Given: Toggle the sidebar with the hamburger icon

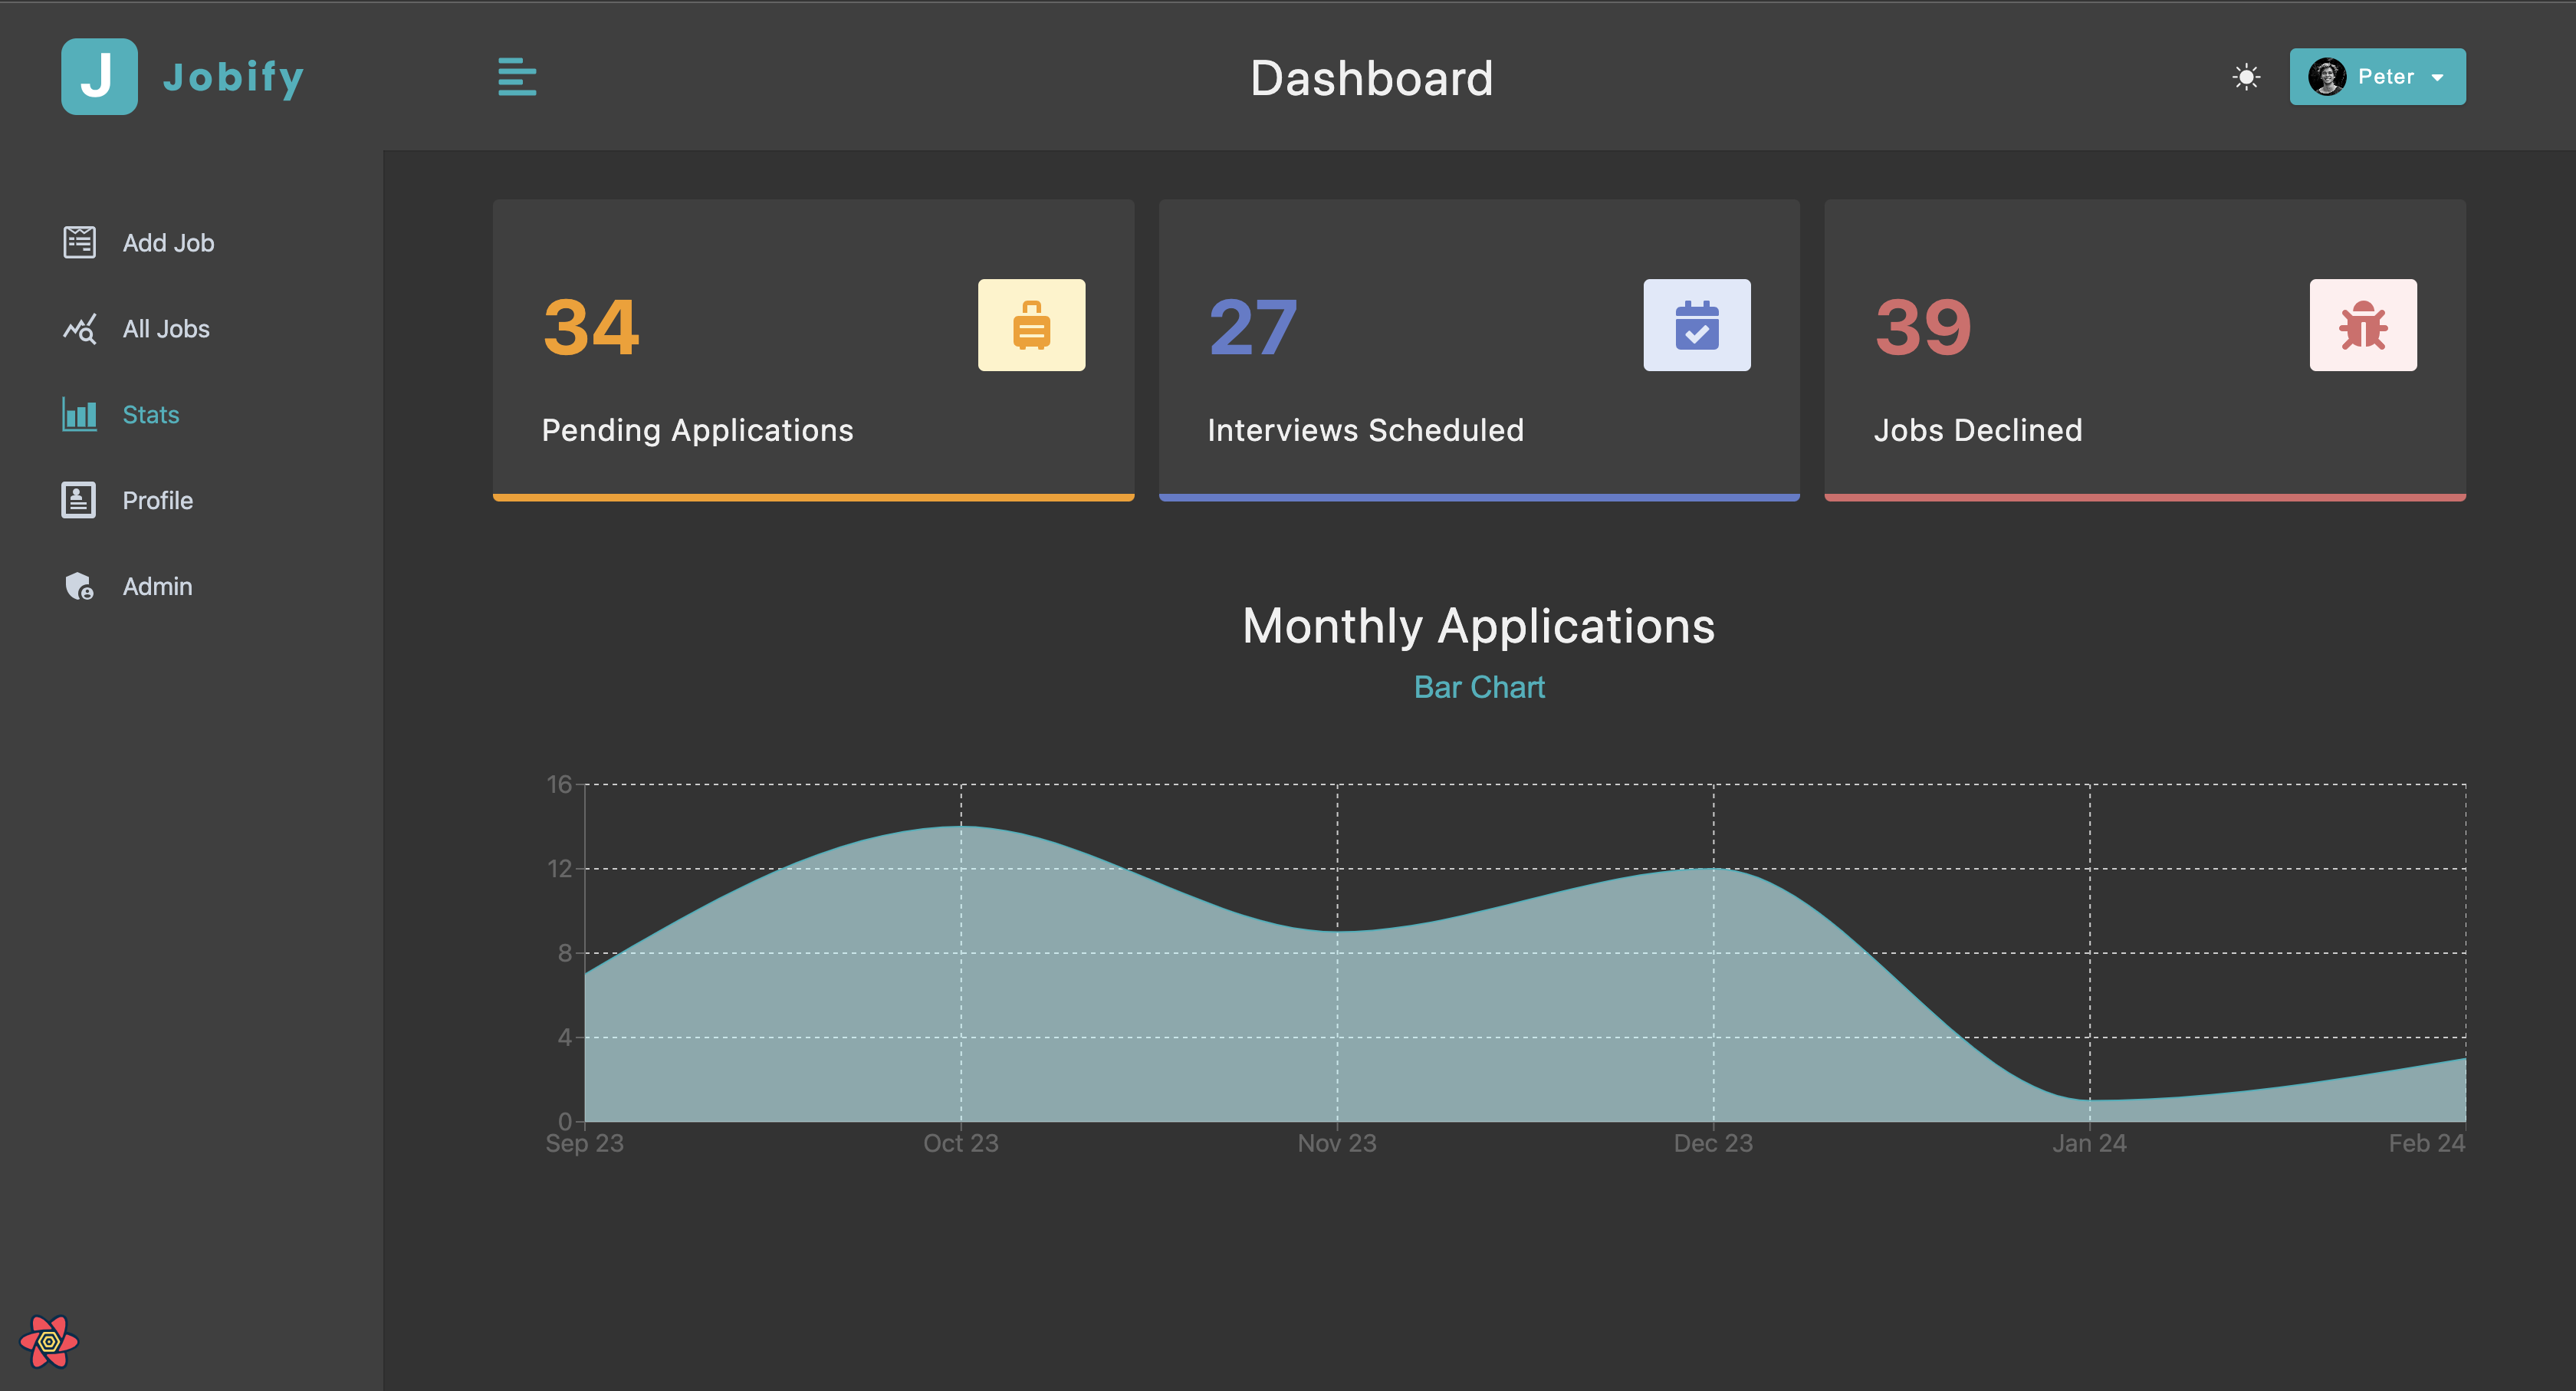Looking at the screenshot, I should point(517,77).
